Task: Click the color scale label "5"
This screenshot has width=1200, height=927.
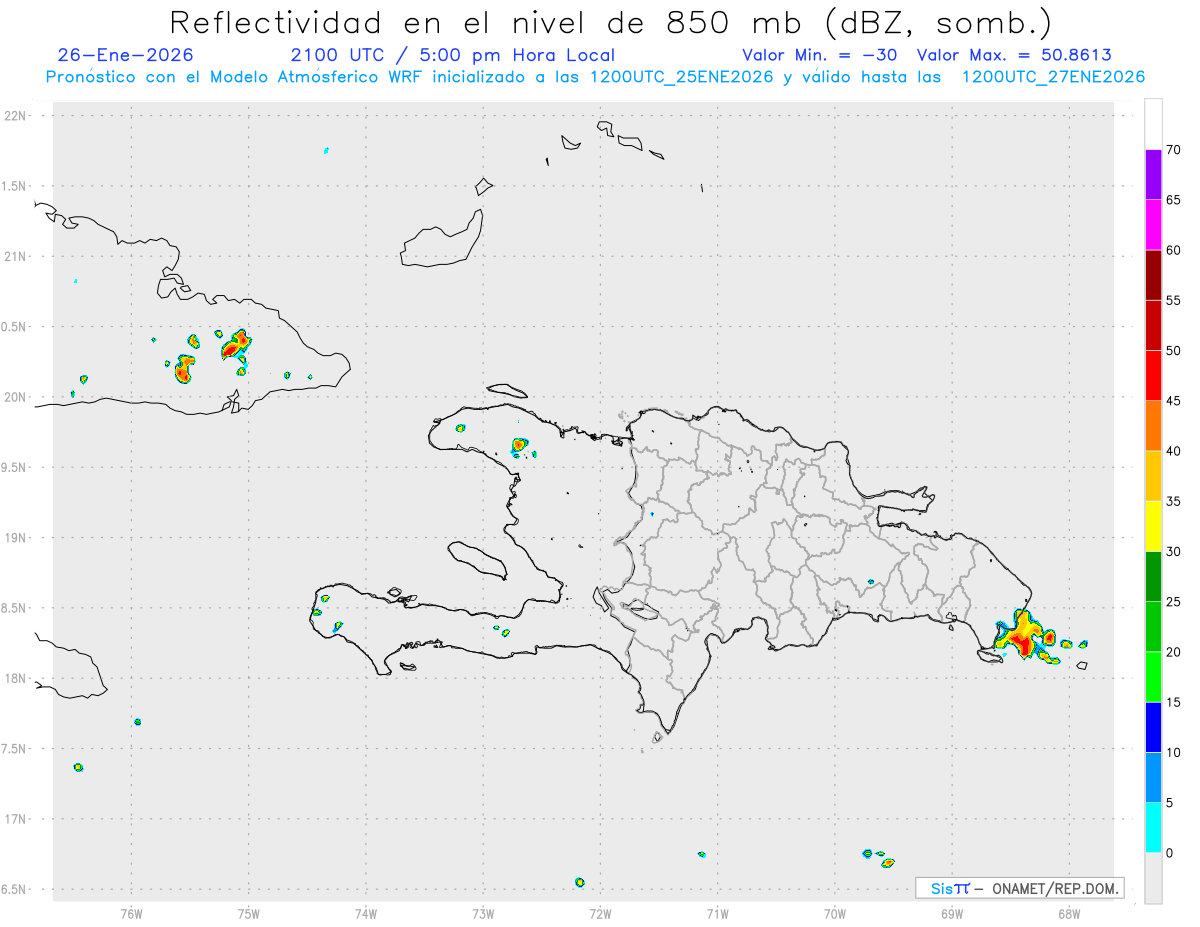Action: click(x=1169, y=803)
